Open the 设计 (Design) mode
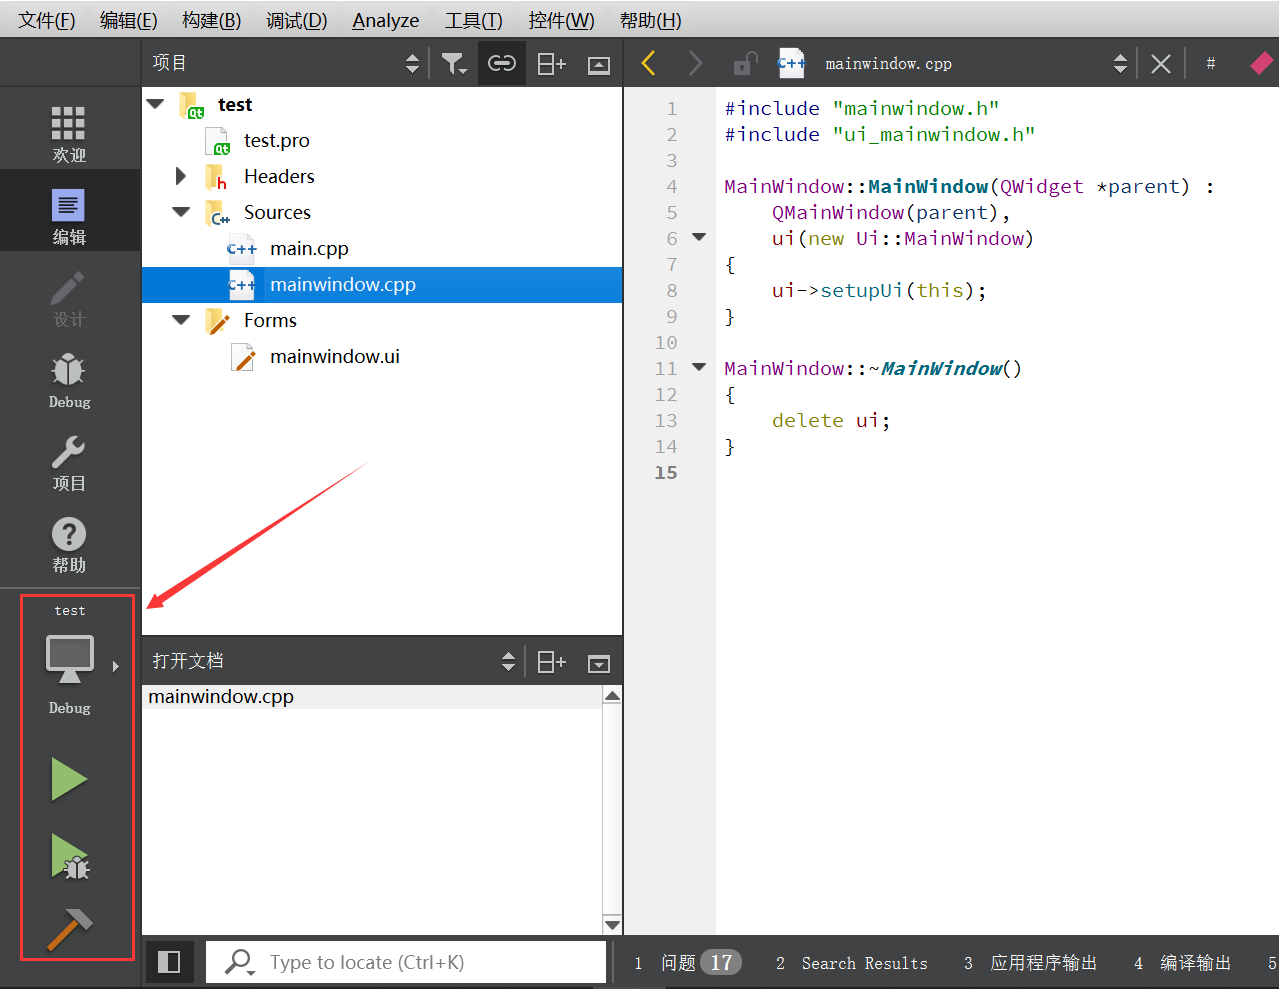 pyautogui.click(x=69, y=298)
